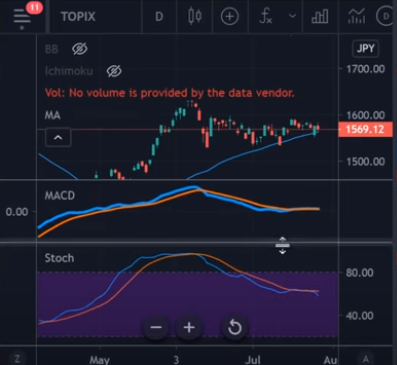Viewport: 397px width, 365px height.
Task: Toggle BB indicator visibility eye
Action: [80, 49]
